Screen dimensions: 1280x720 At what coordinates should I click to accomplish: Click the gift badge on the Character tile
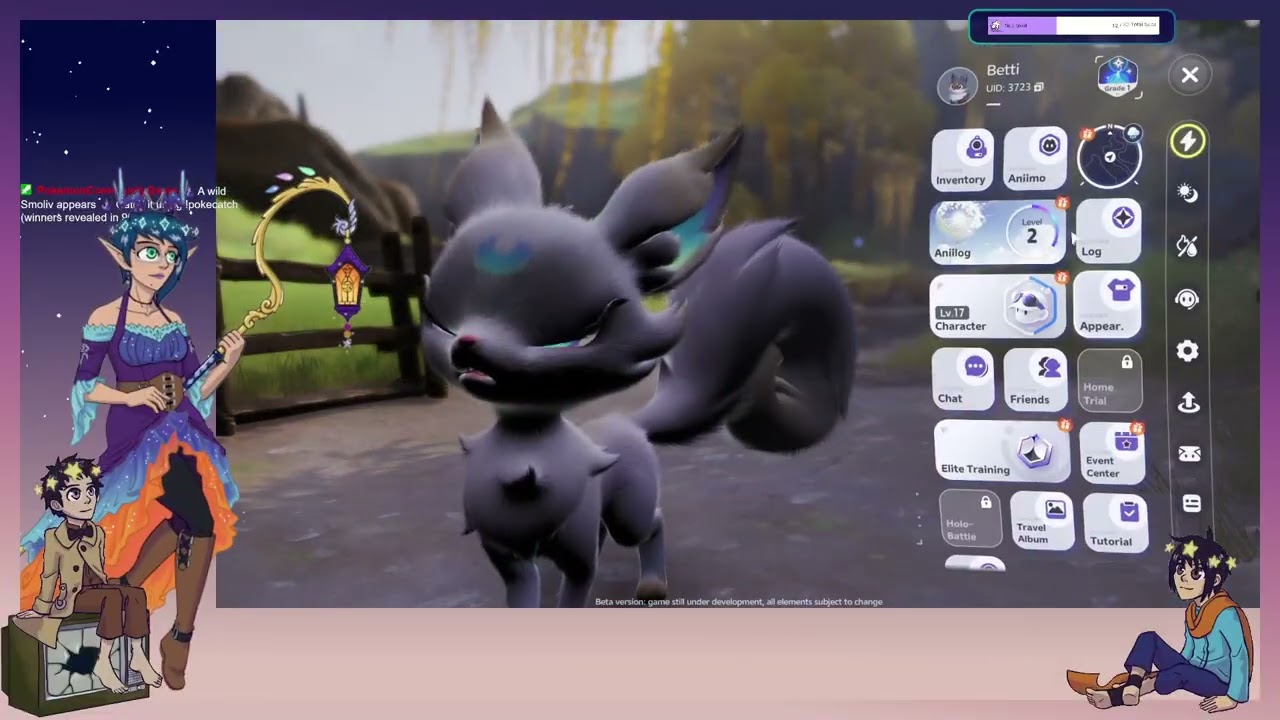tap(1062, 277)
